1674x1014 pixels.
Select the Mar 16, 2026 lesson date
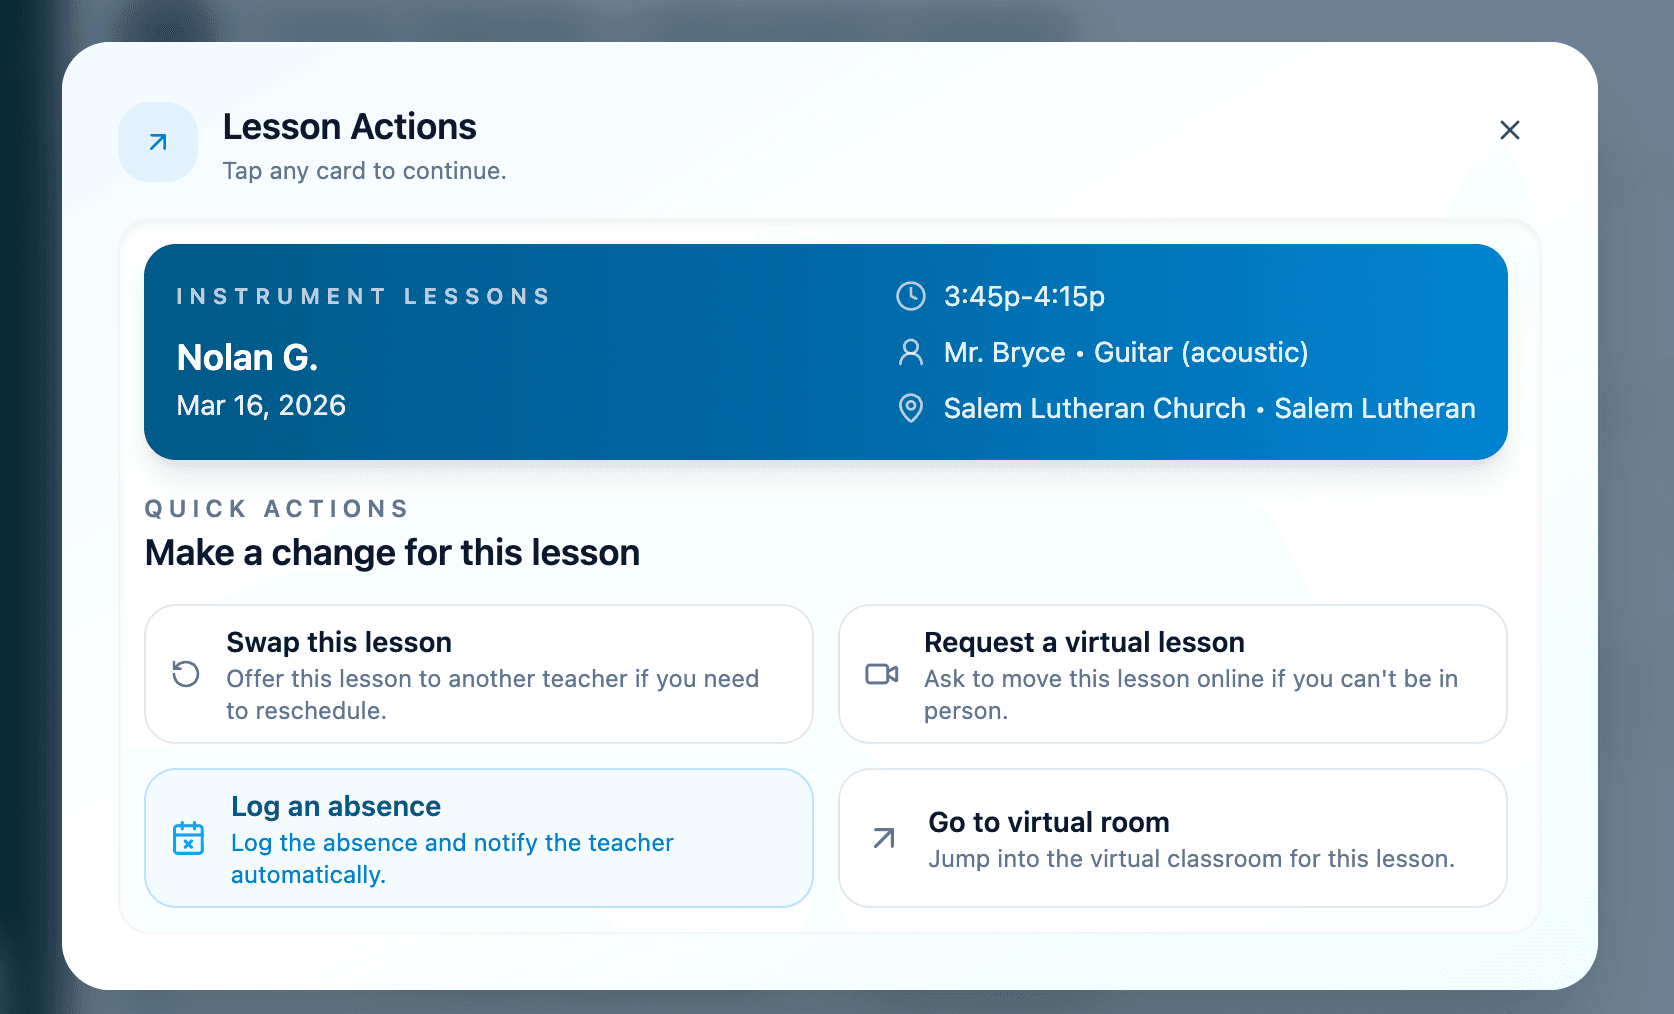261,406
